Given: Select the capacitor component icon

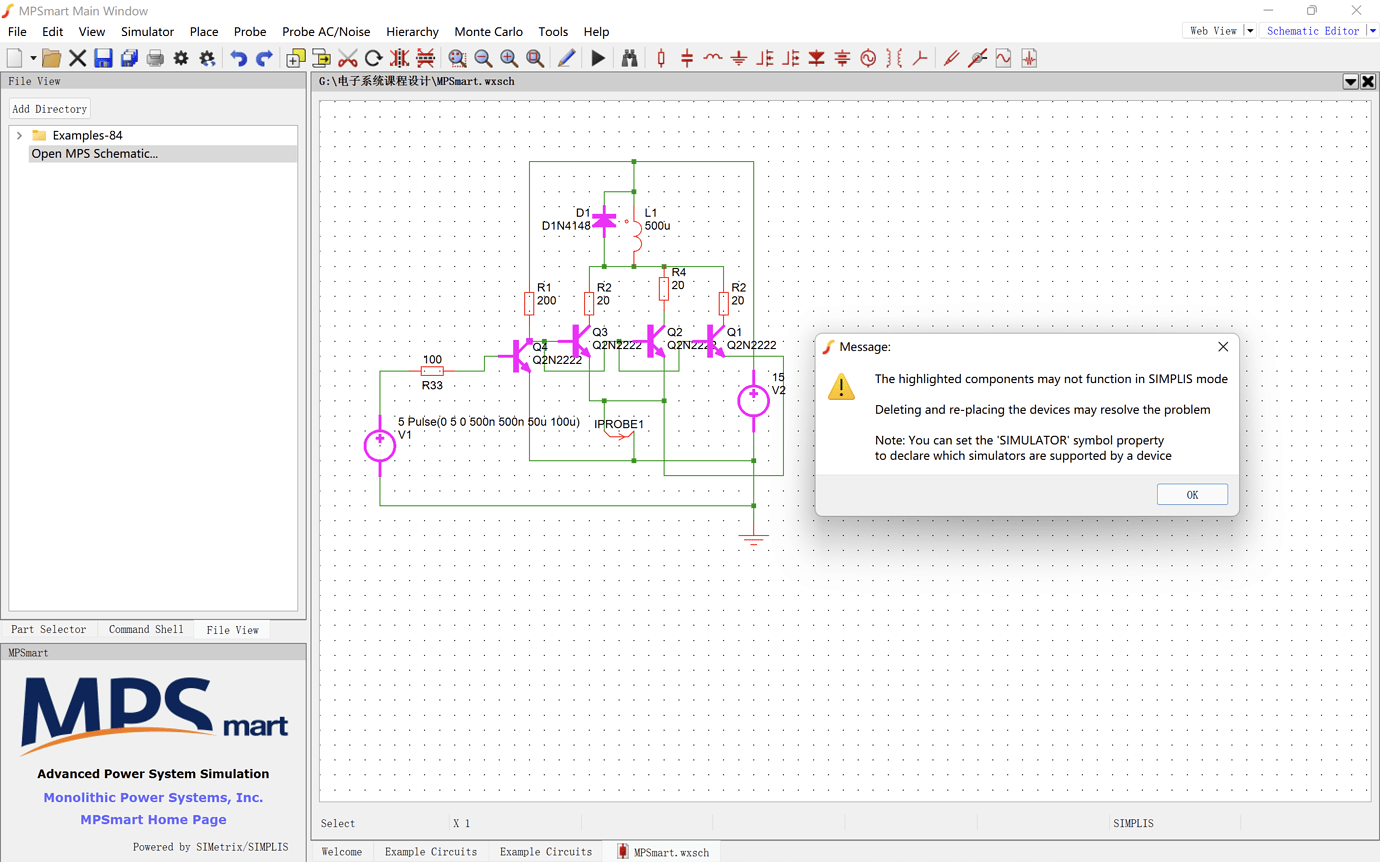Looking at the screenshot, I should [x=687, y=58].
